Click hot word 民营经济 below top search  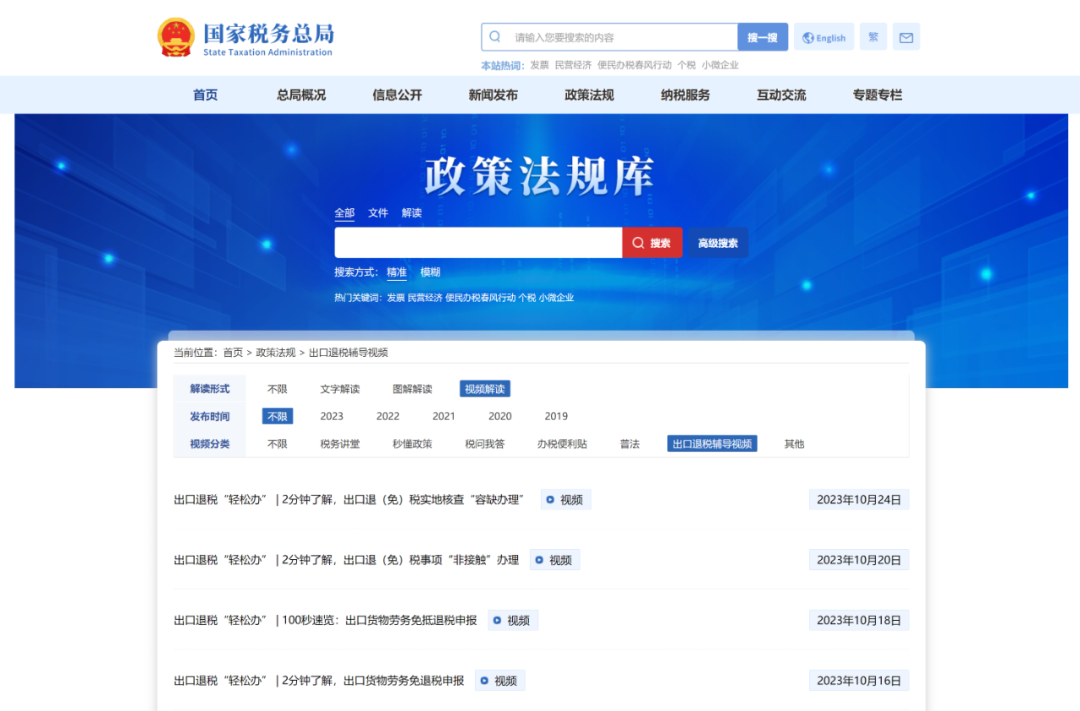pyautogui.click(x=573, y=65)
